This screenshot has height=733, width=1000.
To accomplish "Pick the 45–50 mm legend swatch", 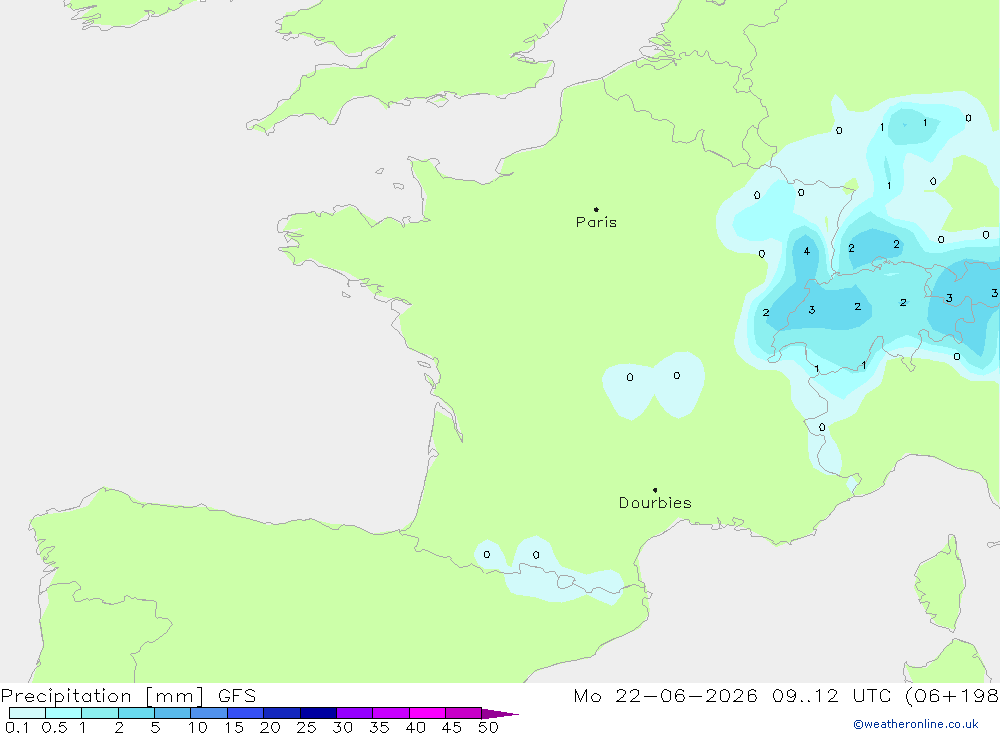I will click(463, 713).
